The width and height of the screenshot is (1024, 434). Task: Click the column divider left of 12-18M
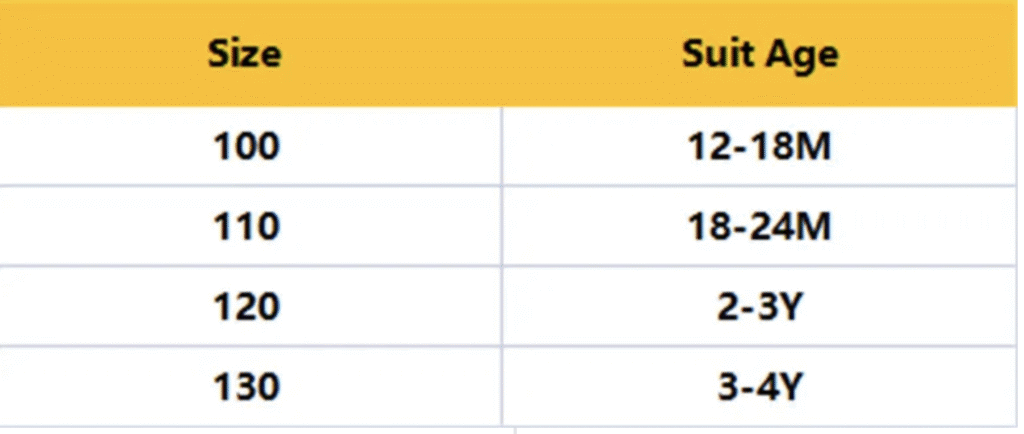click(x=502, y=147)
